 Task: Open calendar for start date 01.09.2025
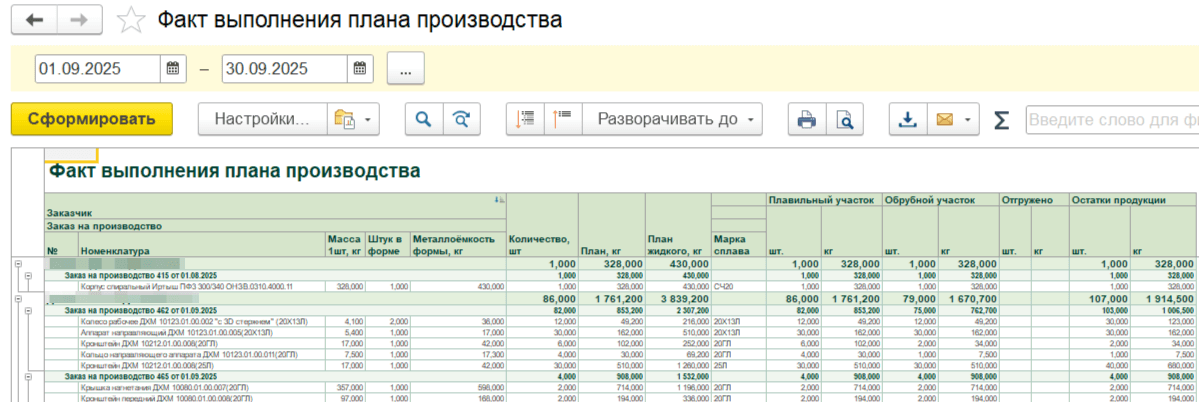pyautogui.click(x=172, y=69)
